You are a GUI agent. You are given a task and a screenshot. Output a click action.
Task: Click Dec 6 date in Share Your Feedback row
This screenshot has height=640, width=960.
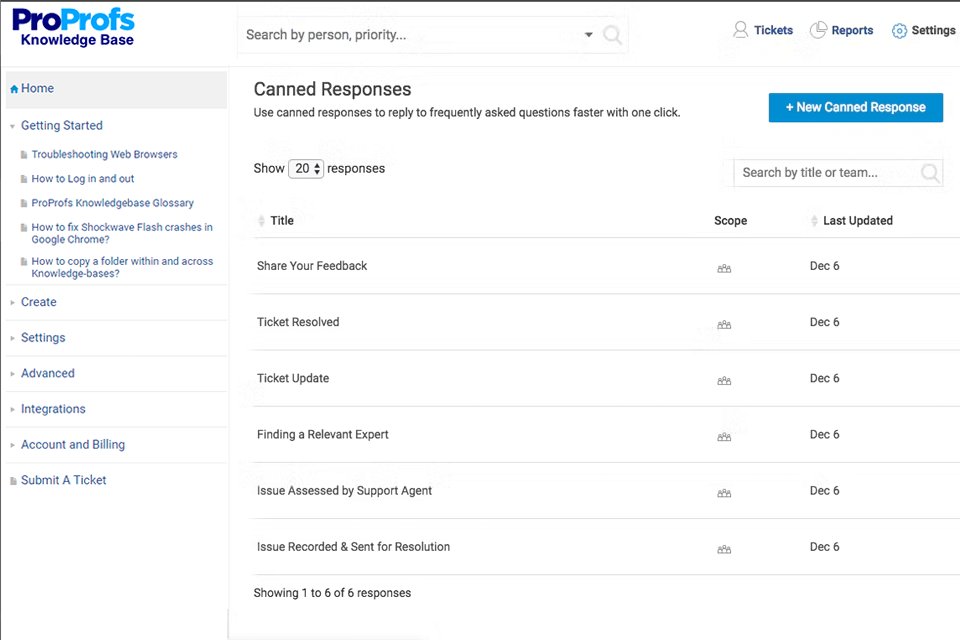(824, 266)
